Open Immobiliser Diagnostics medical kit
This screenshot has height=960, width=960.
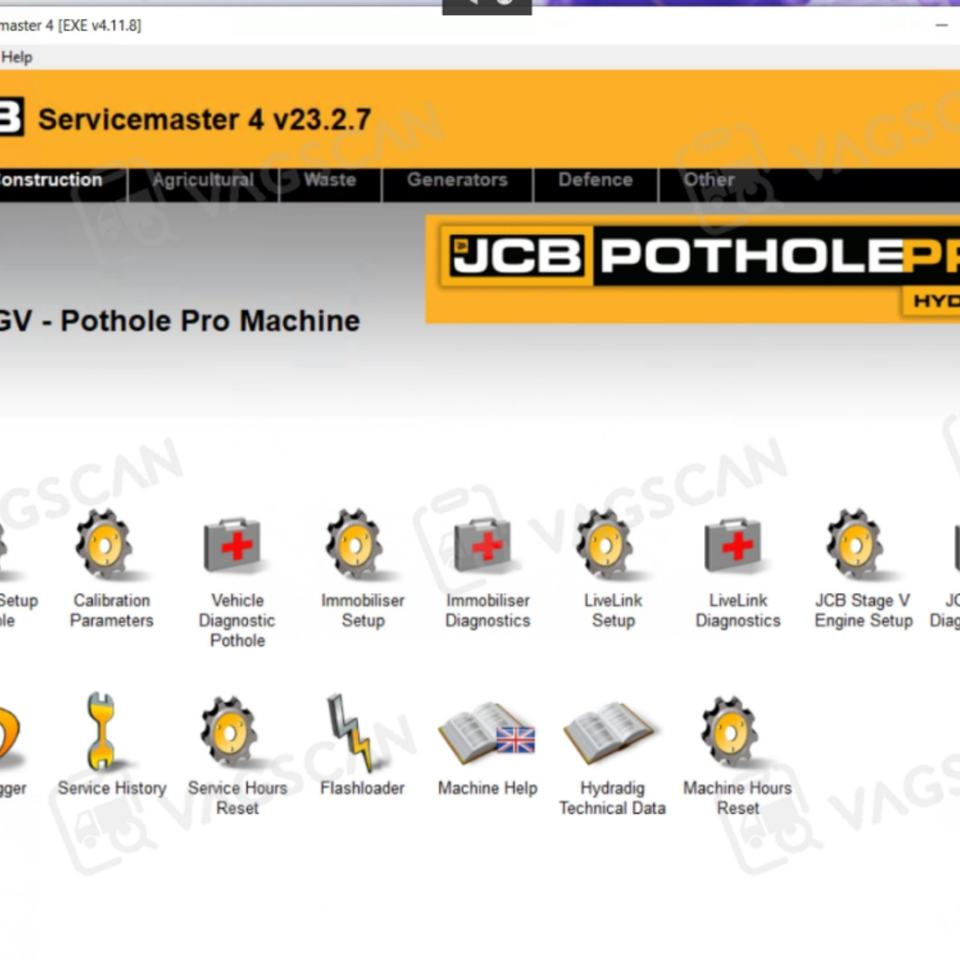(483, 544)
